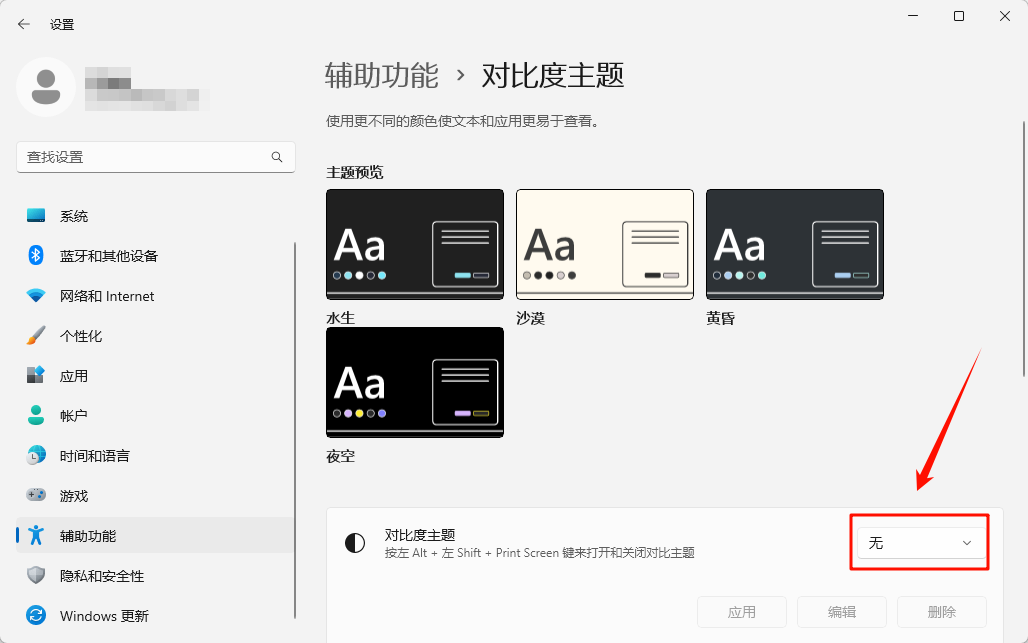Screen dimensions: 1028x643
Task: Click the 系统 monitor icon
Action: click(36, 216)
